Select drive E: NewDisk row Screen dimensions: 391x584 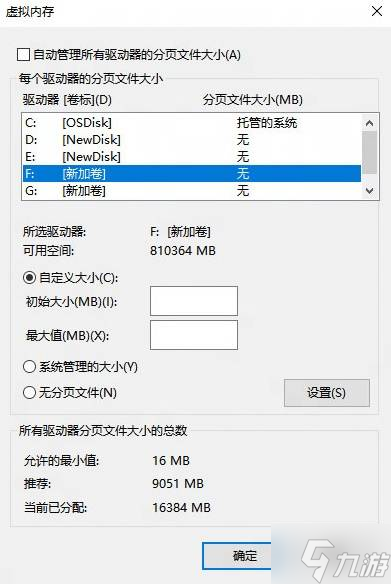coord(192,156)
